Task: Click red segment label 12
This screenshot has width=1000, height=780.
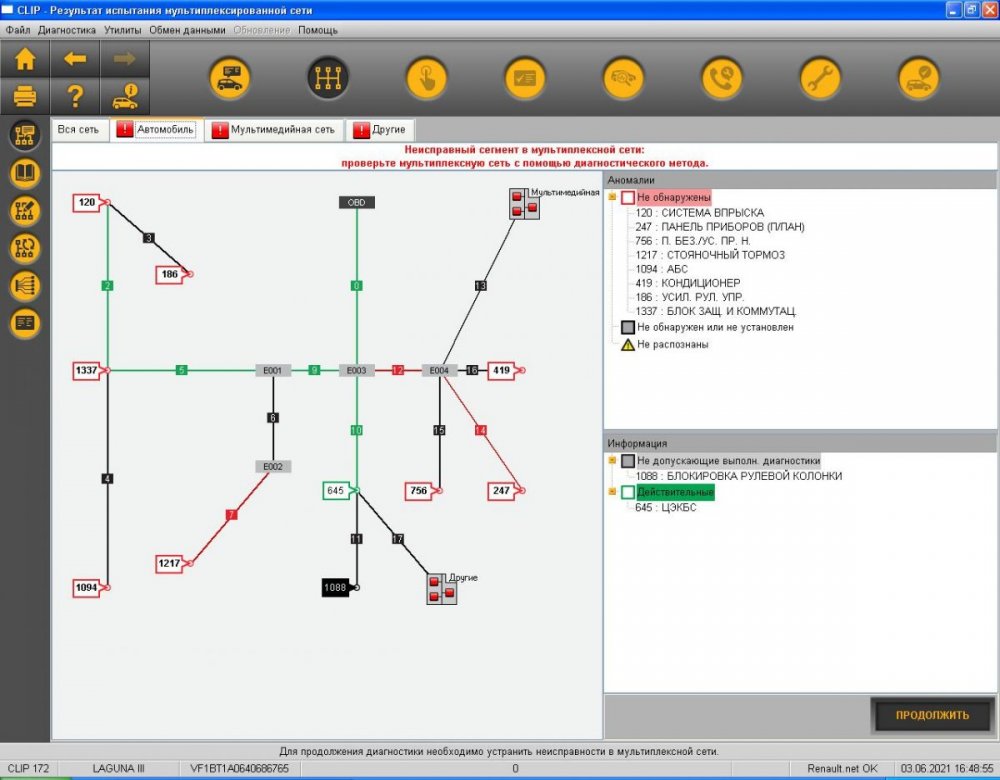Action: click(x=397, y=370)
